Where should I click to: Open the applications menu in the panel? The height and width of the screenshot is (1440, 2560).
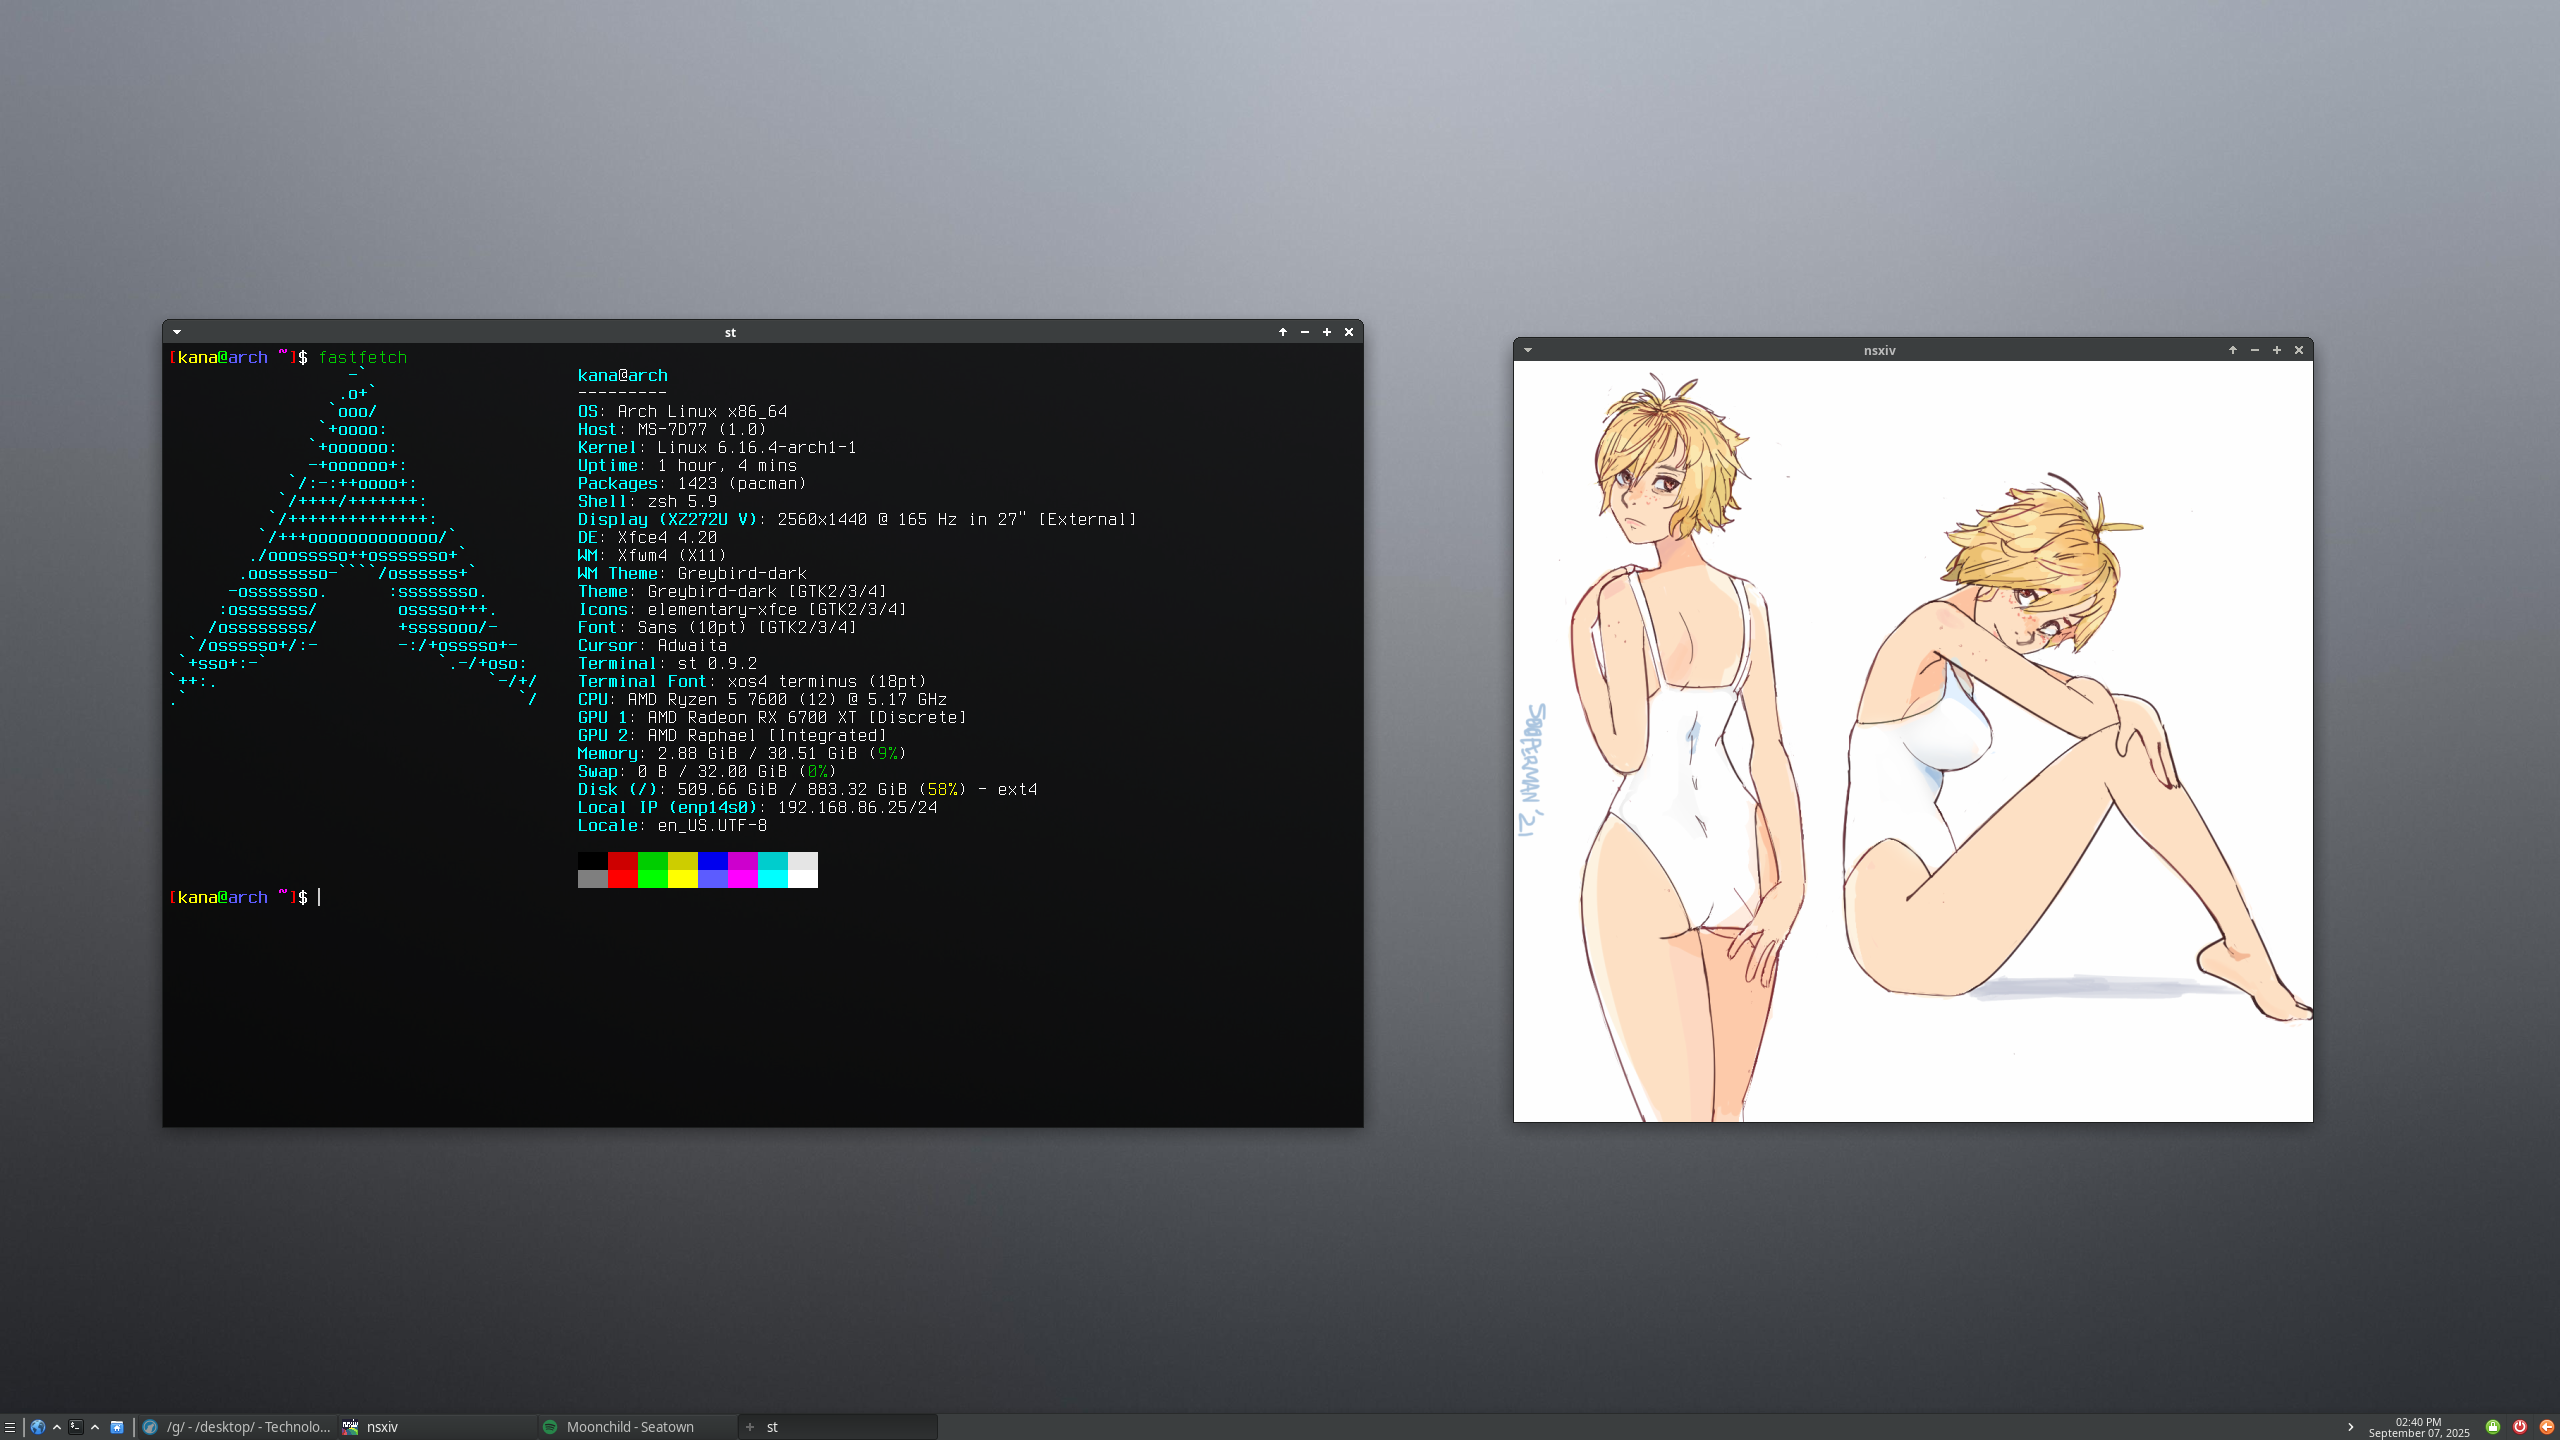(10, 1427)
